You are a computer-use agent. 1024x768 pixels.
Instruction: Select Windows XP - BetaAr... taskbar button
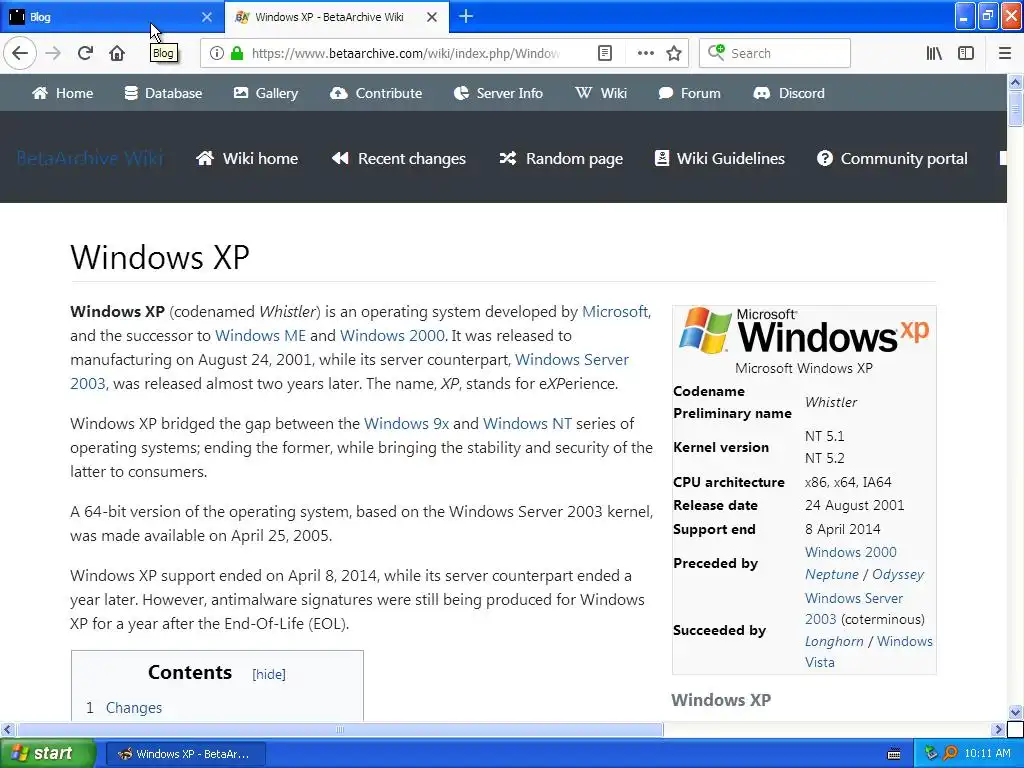(x=185, y=754)
